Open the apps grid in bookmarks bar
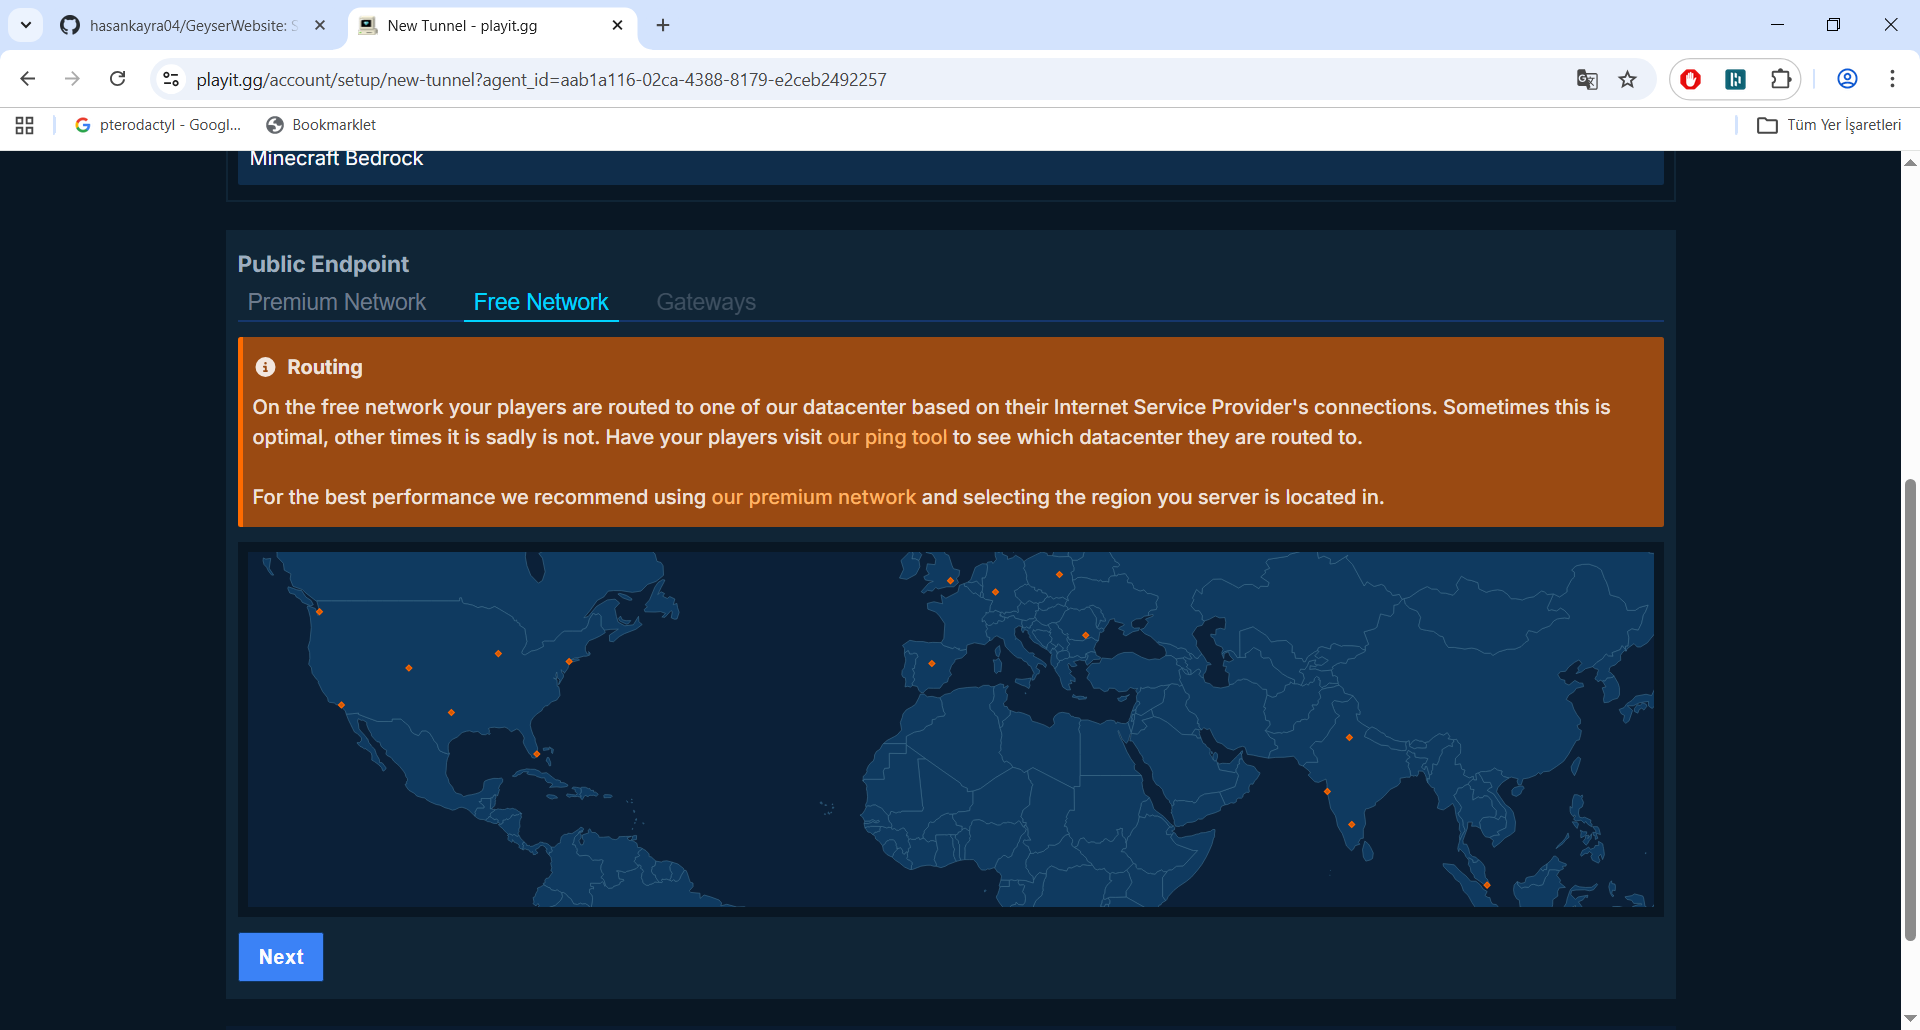This screenshot has height=1030, width=1920. 25,125
